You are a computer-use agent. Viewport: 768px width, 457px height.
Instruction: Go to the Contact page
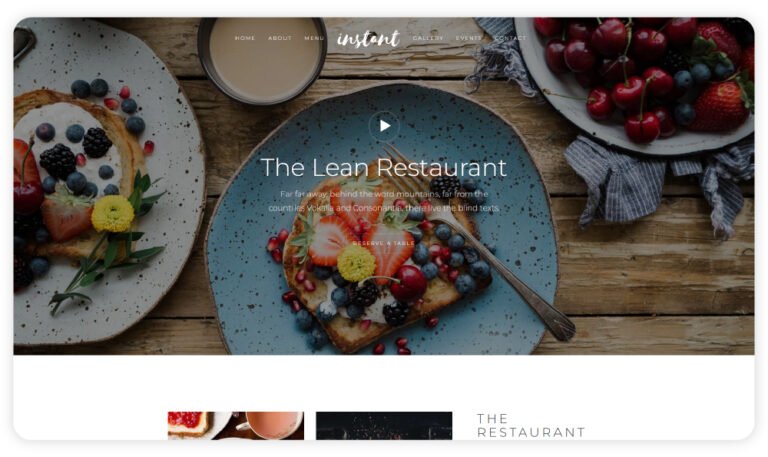510,38
